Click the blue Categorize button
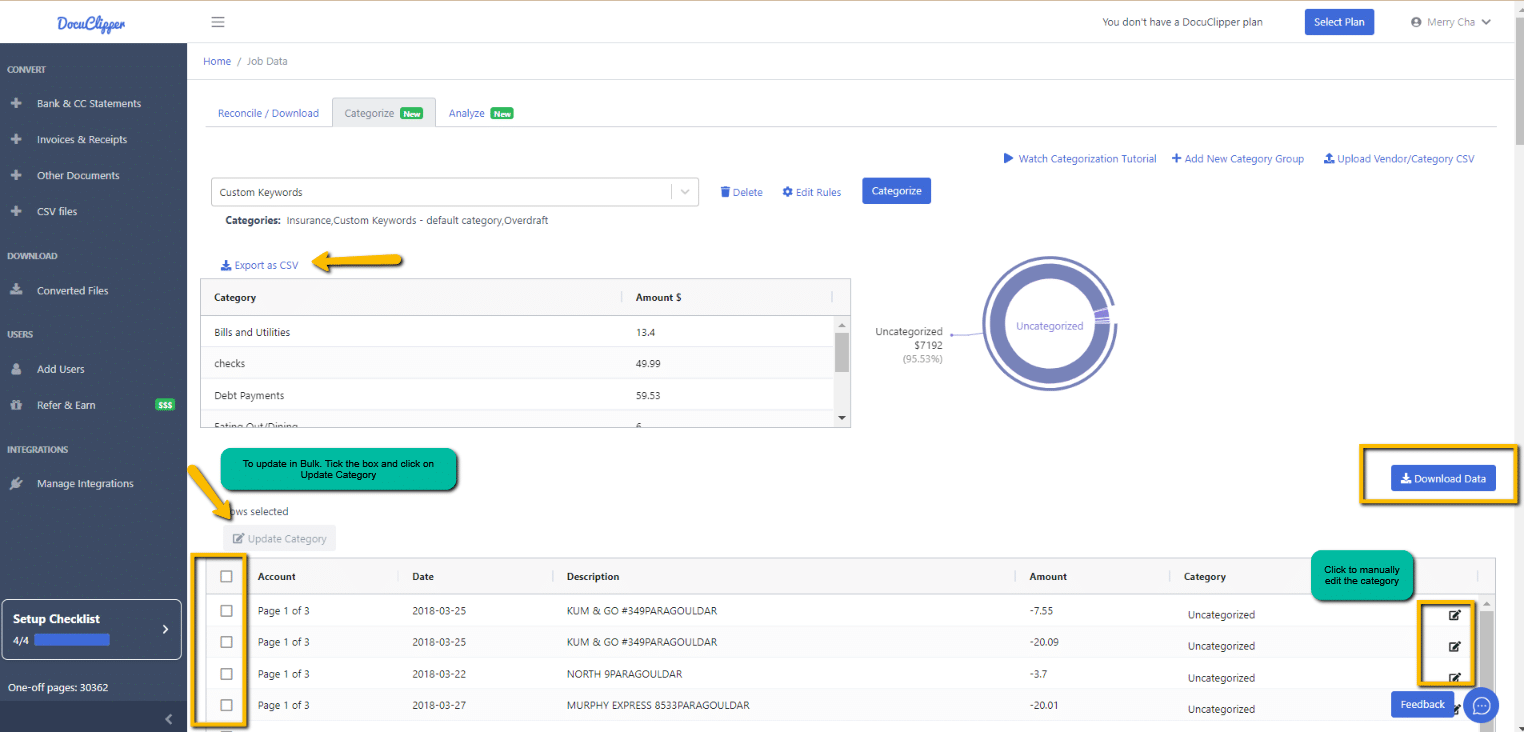The height and width of the screenshot is (732, 1524). pyautogui.click(x=896, y=190)
